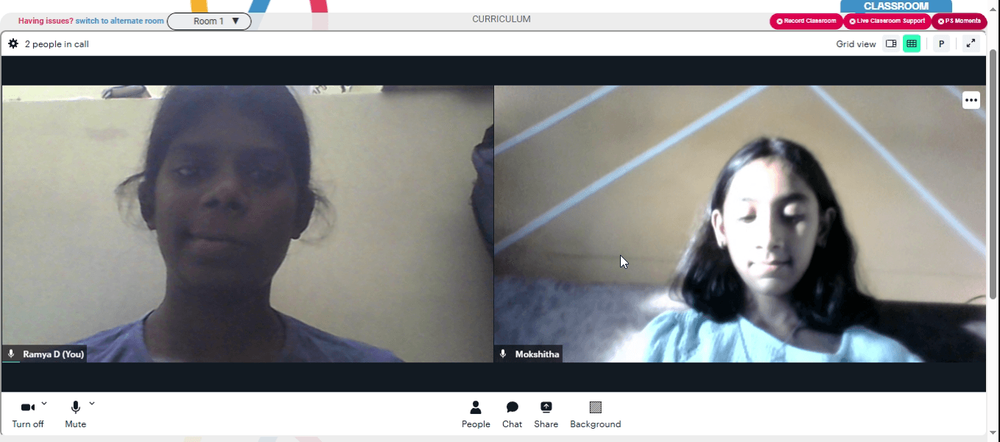Open three-dot menu on Mokshitha's video

tap(971, 100)
